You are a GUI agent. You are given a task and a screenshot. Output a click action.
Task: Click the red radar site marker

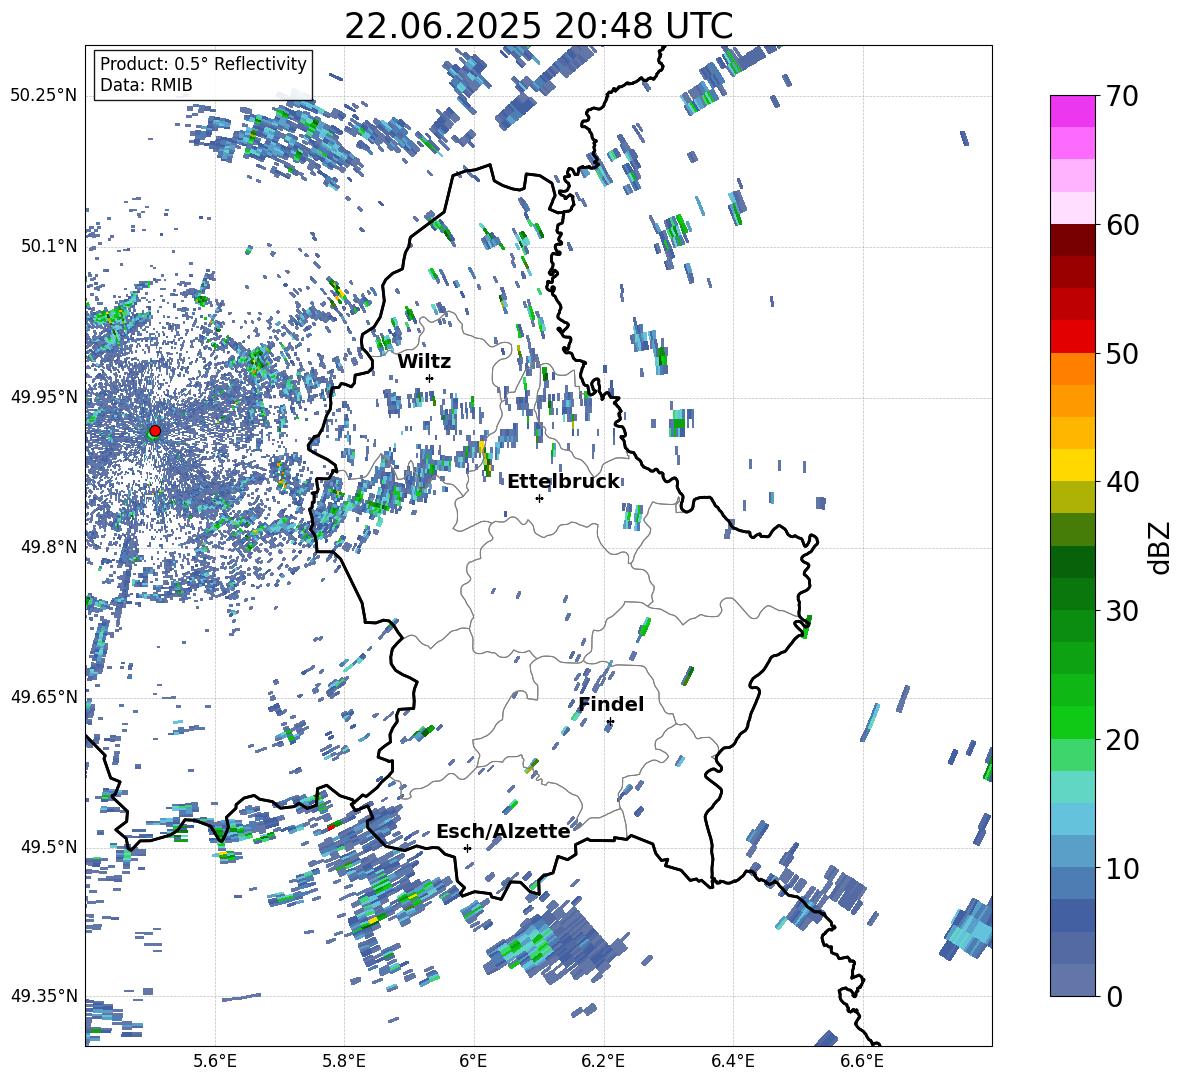click(x=155, y=431)
